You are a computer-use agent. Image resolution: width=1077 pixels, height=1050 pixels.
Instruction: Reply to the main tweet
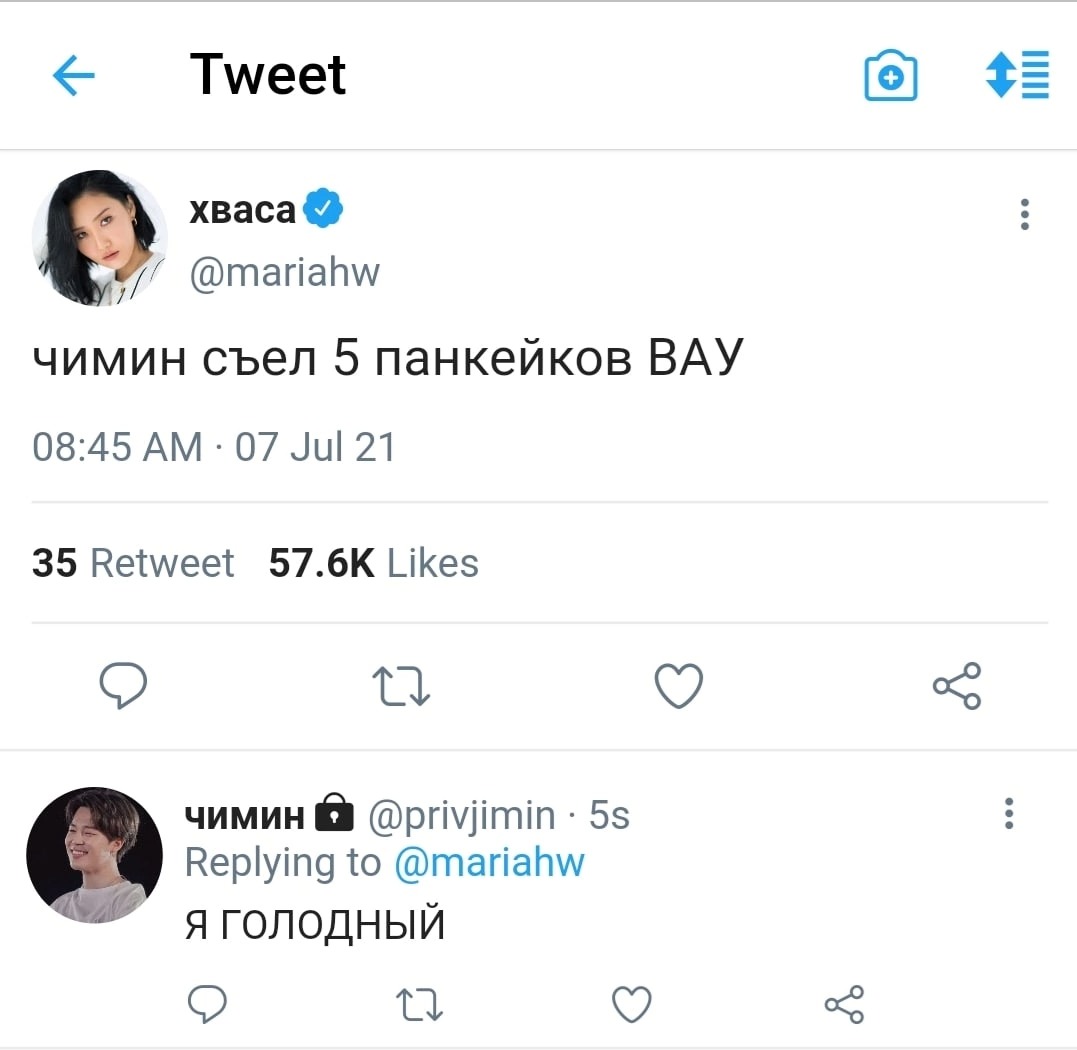124,686
